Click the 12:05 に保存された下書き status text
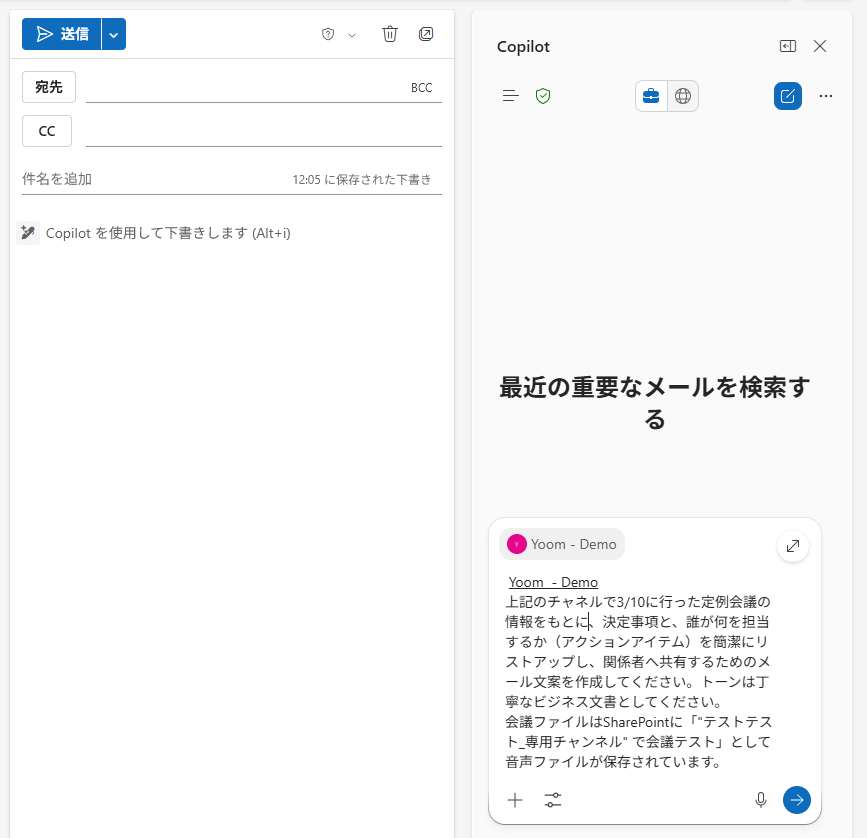 pyautogui.click(x=362, y=180)
